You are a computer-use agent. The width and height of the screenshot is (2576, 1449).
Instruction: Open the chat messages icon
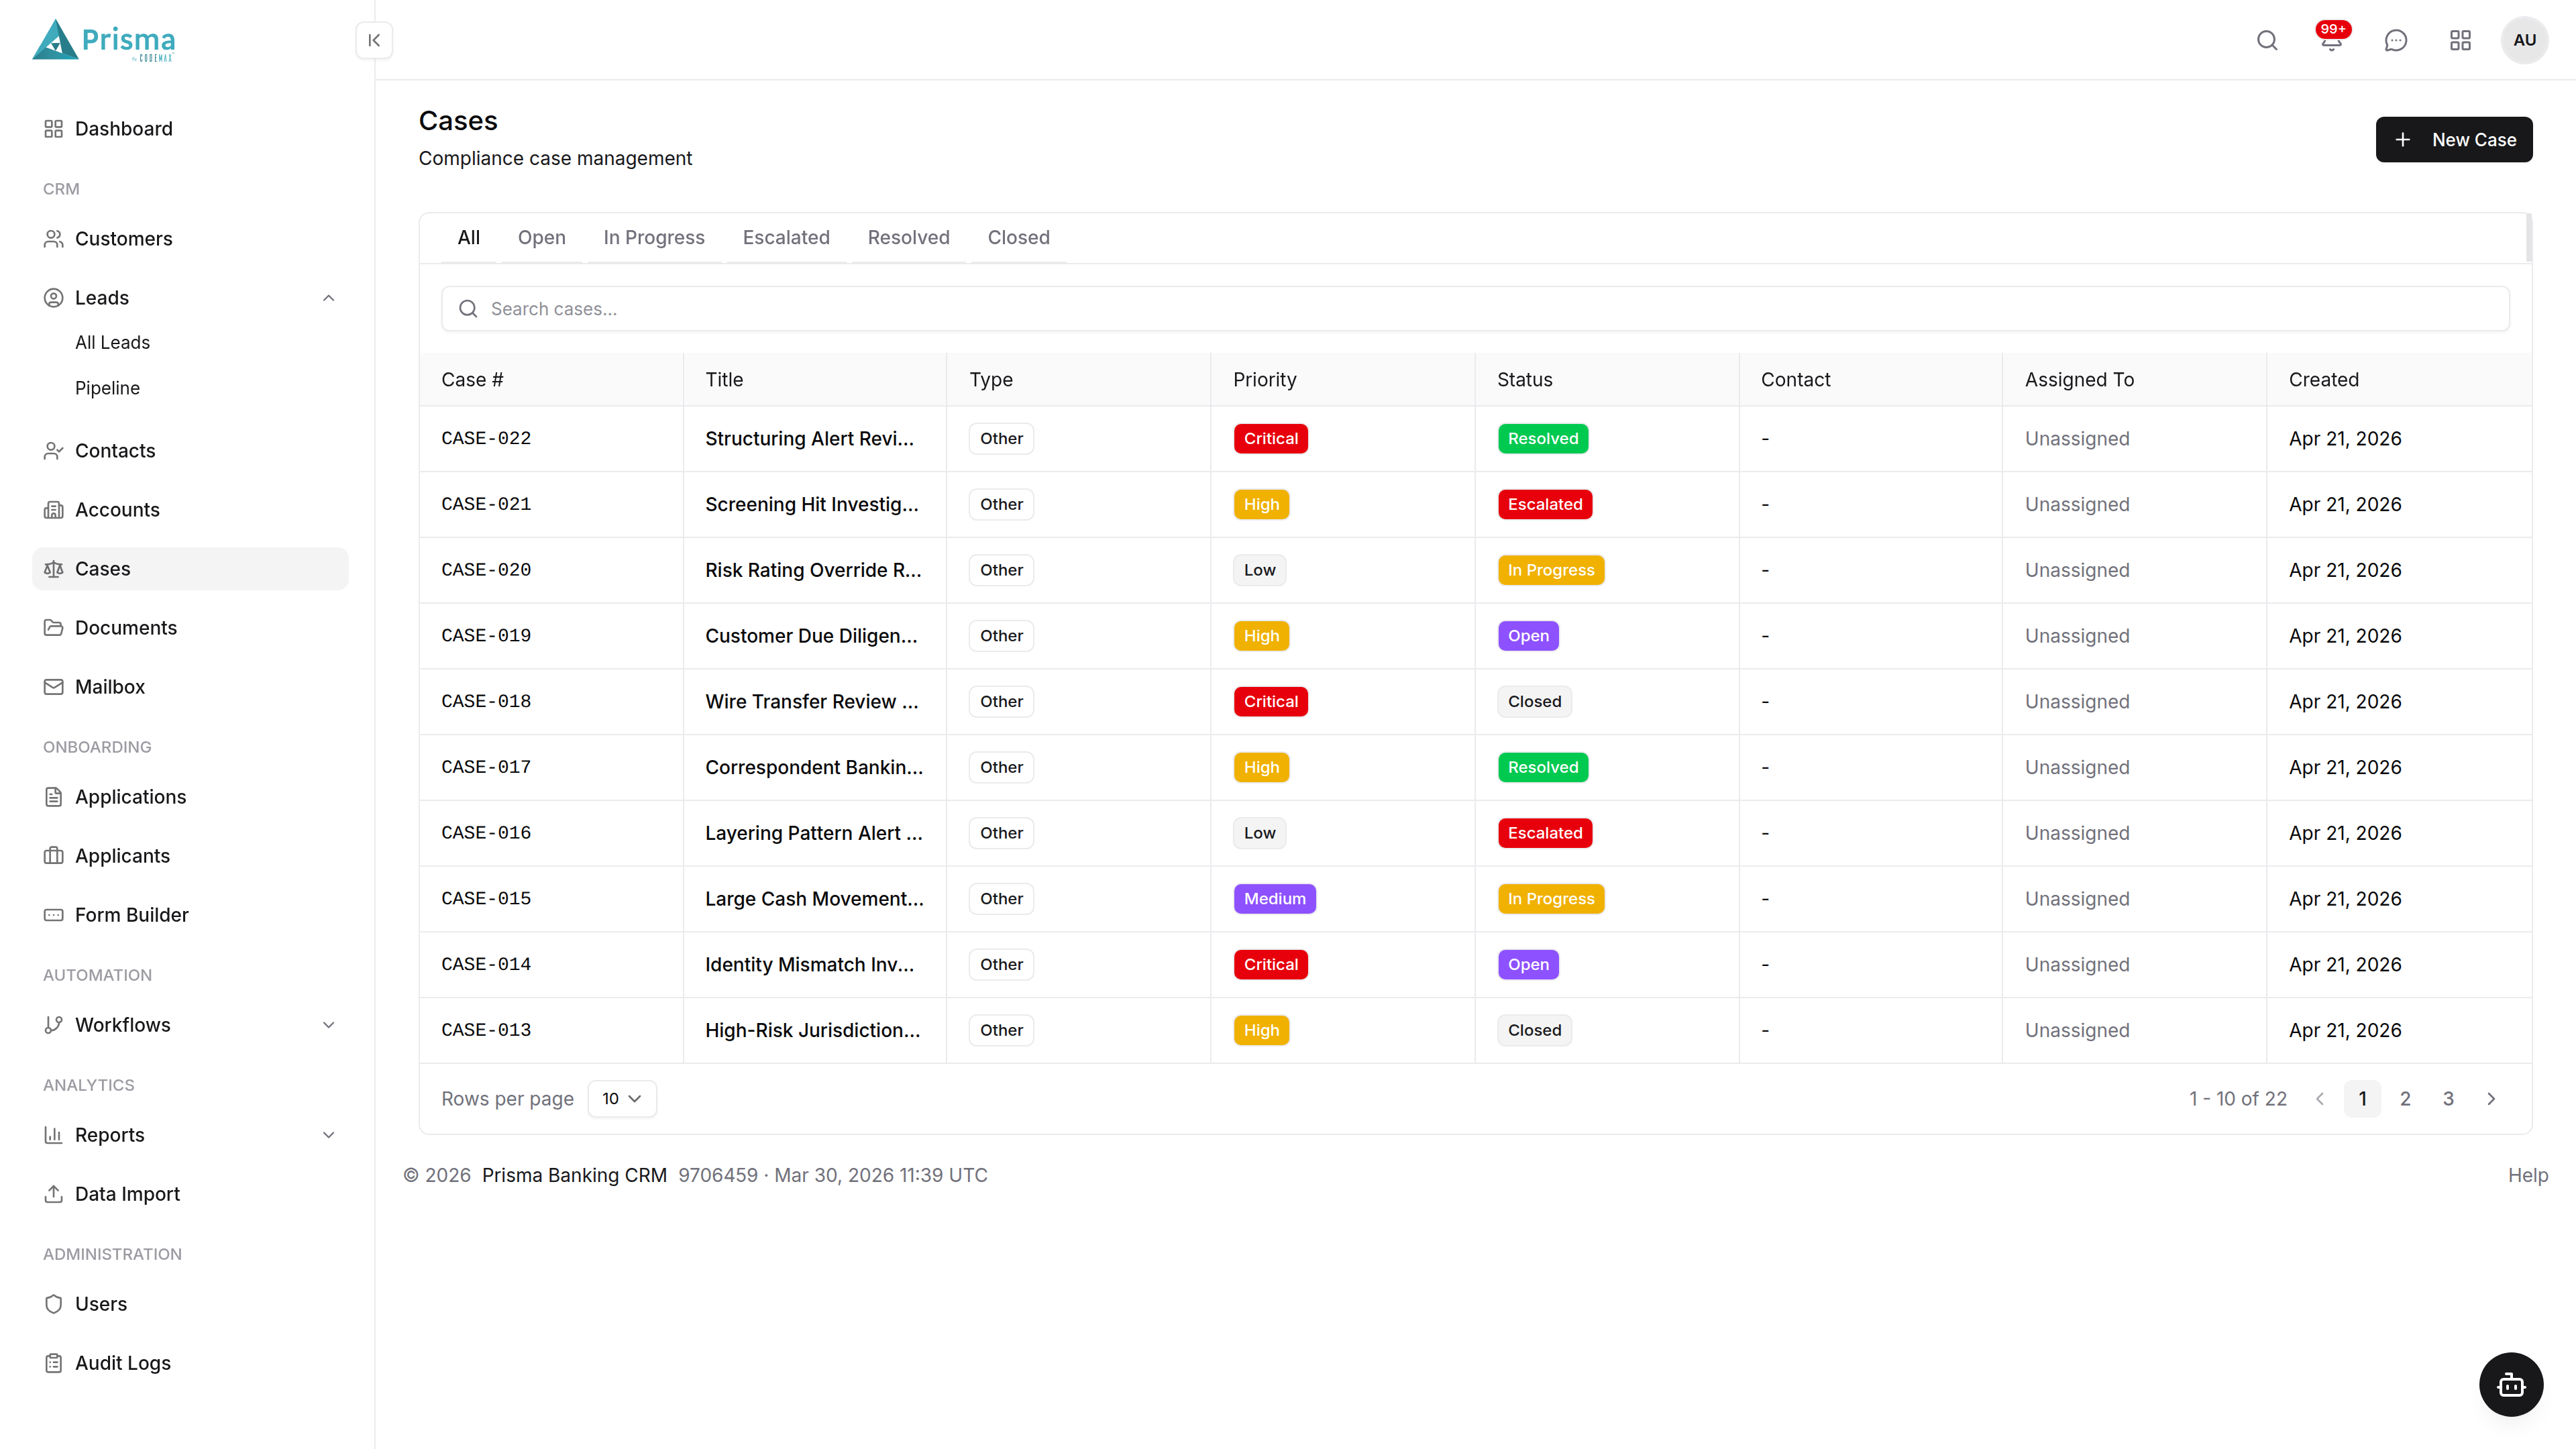pyautogui.click(x=2396, y=40)
